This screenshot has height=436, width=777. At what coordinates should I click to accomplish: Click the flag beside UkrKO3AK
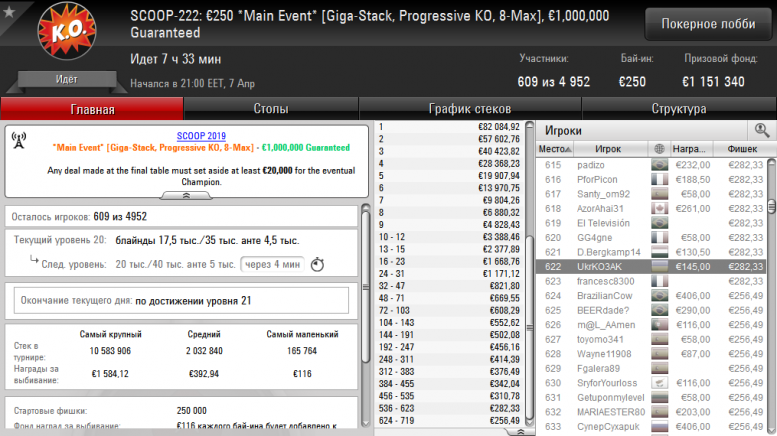click(x=659, y=267)
